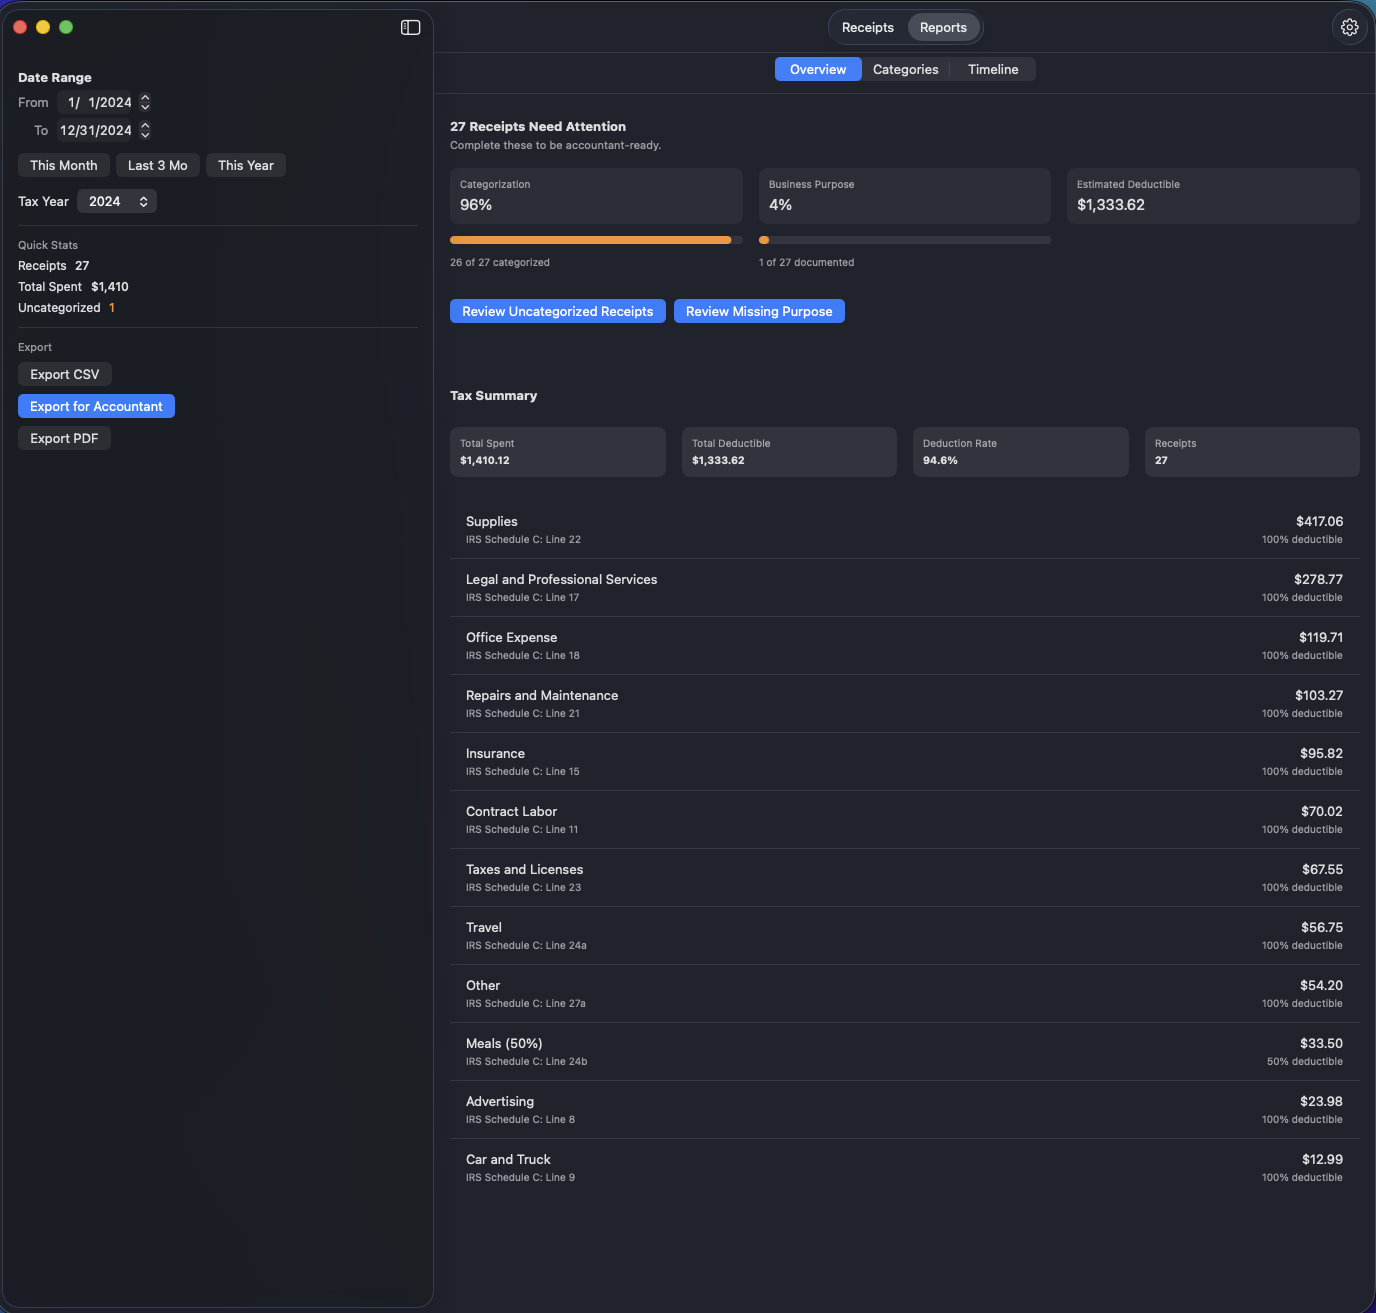This screenshot has height=1313, width=1376.
Task: Click the Categorization progress bar
Action: click(596, 240)
